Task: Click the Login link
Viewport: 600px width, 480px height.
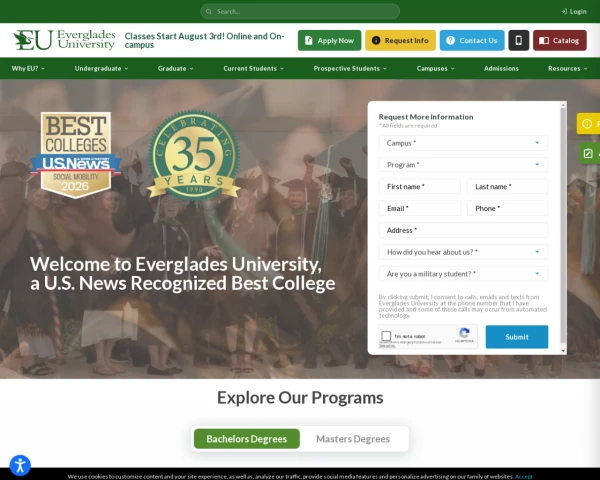Action: (x=574, y=11)
